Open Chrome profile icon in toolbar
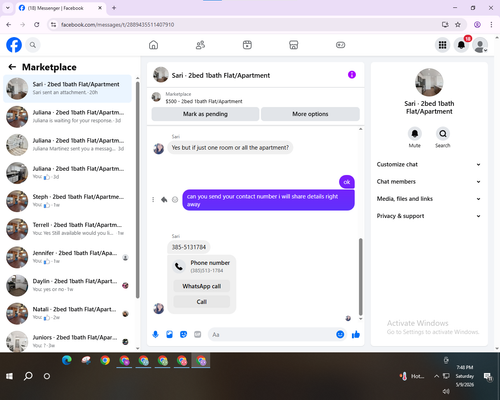This screenshot has width=500, height=400. pyautogui.click(x=477, y=24)
